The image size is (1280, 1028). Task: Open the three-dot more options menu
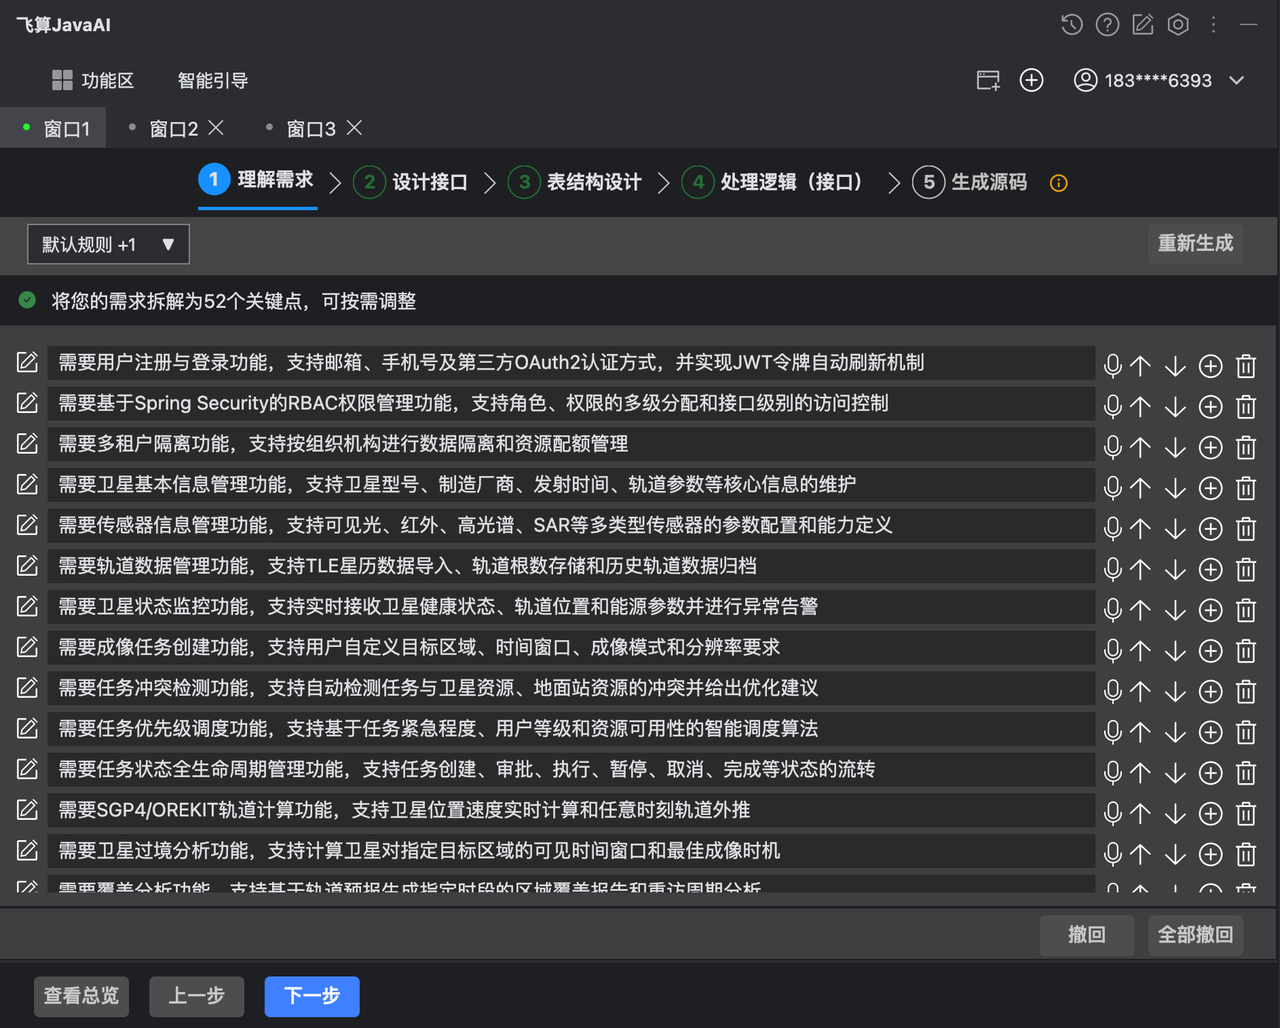pos(1213,25)
